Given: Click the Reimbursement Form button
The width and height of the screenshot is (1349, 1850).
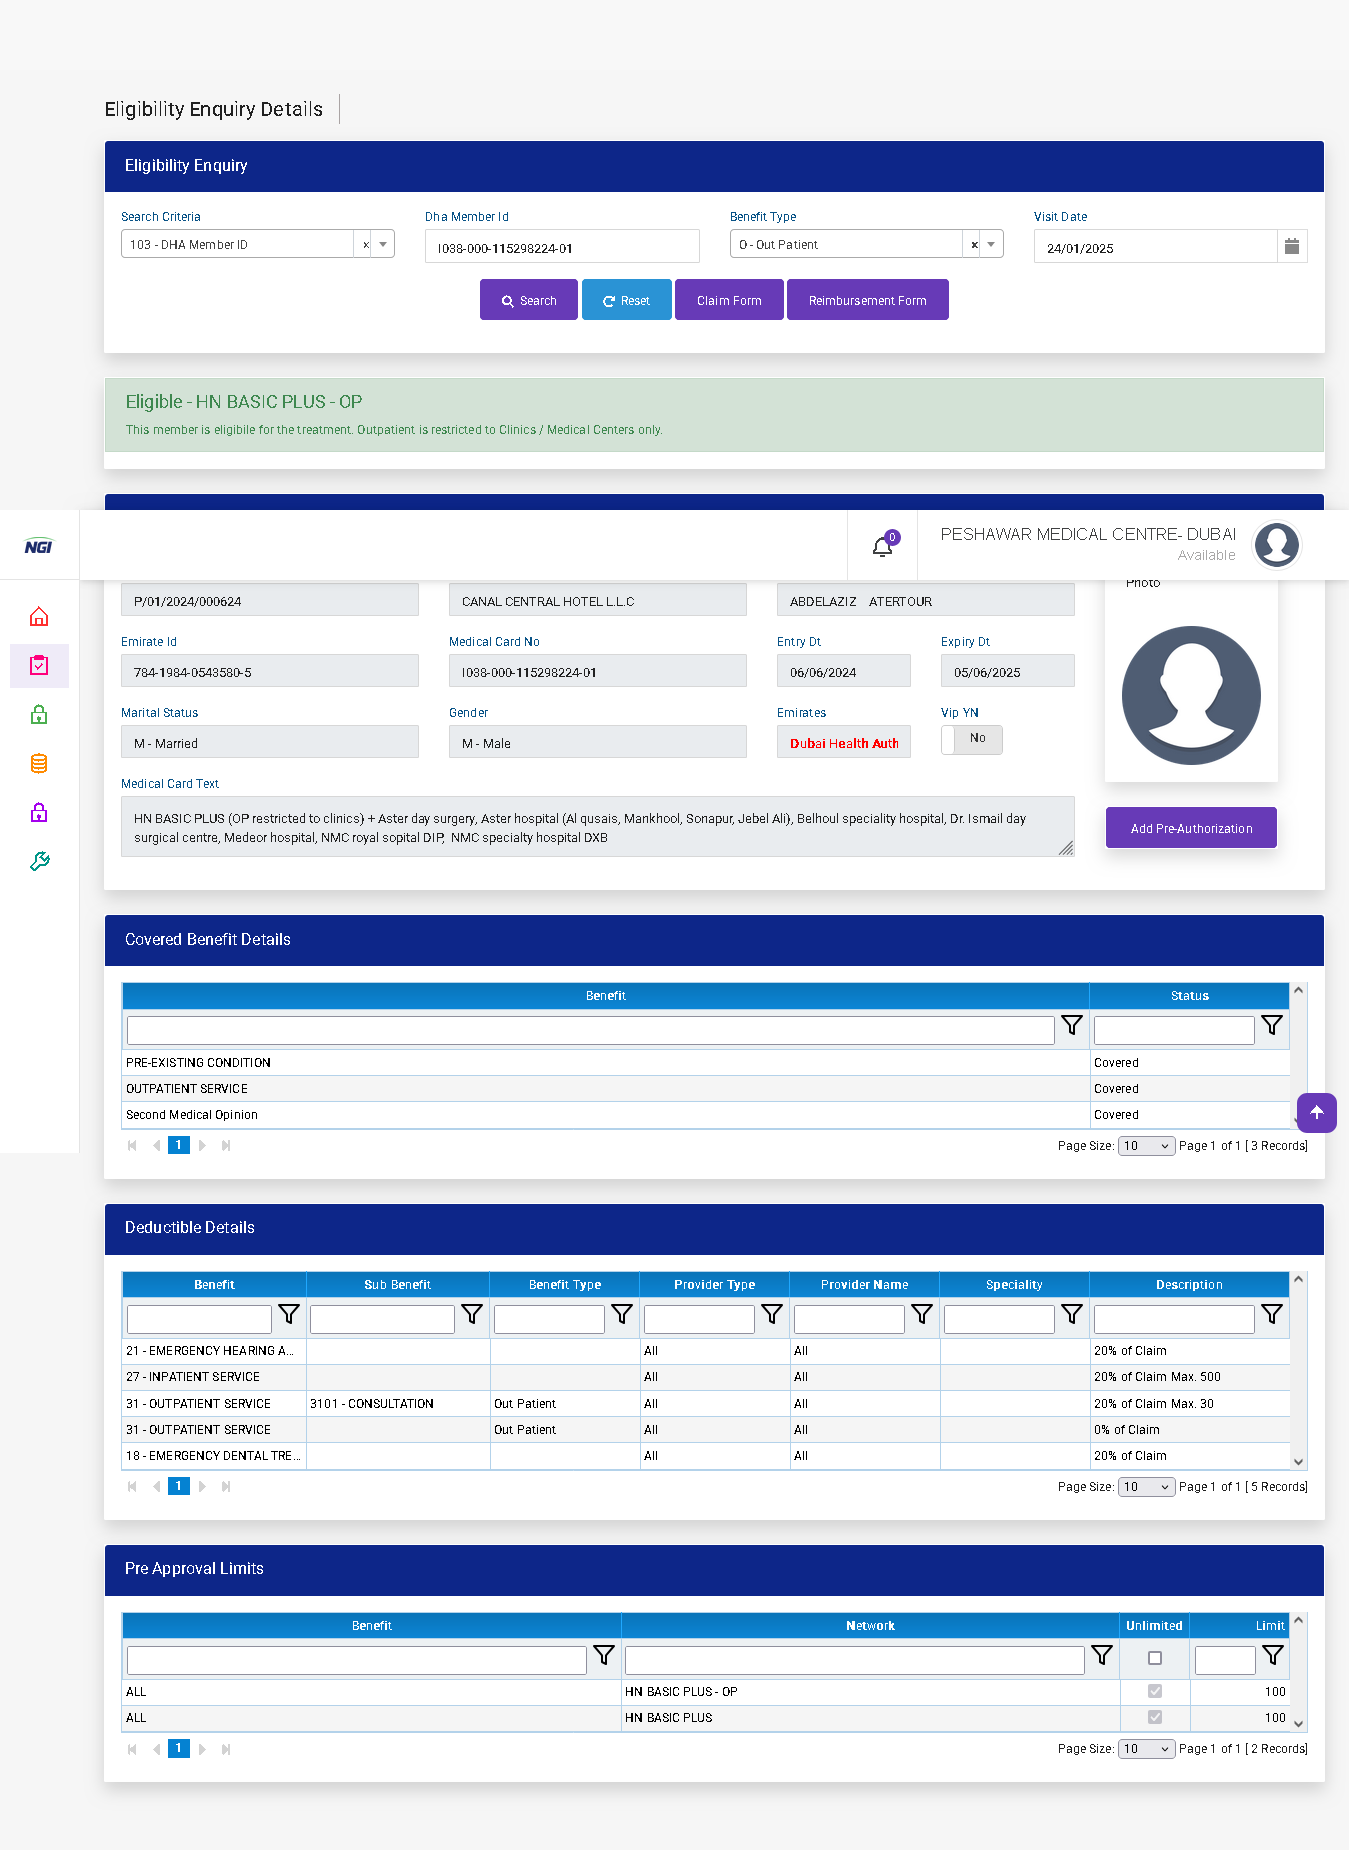Looking at the screenshot, I should click(x=867, y=301).
